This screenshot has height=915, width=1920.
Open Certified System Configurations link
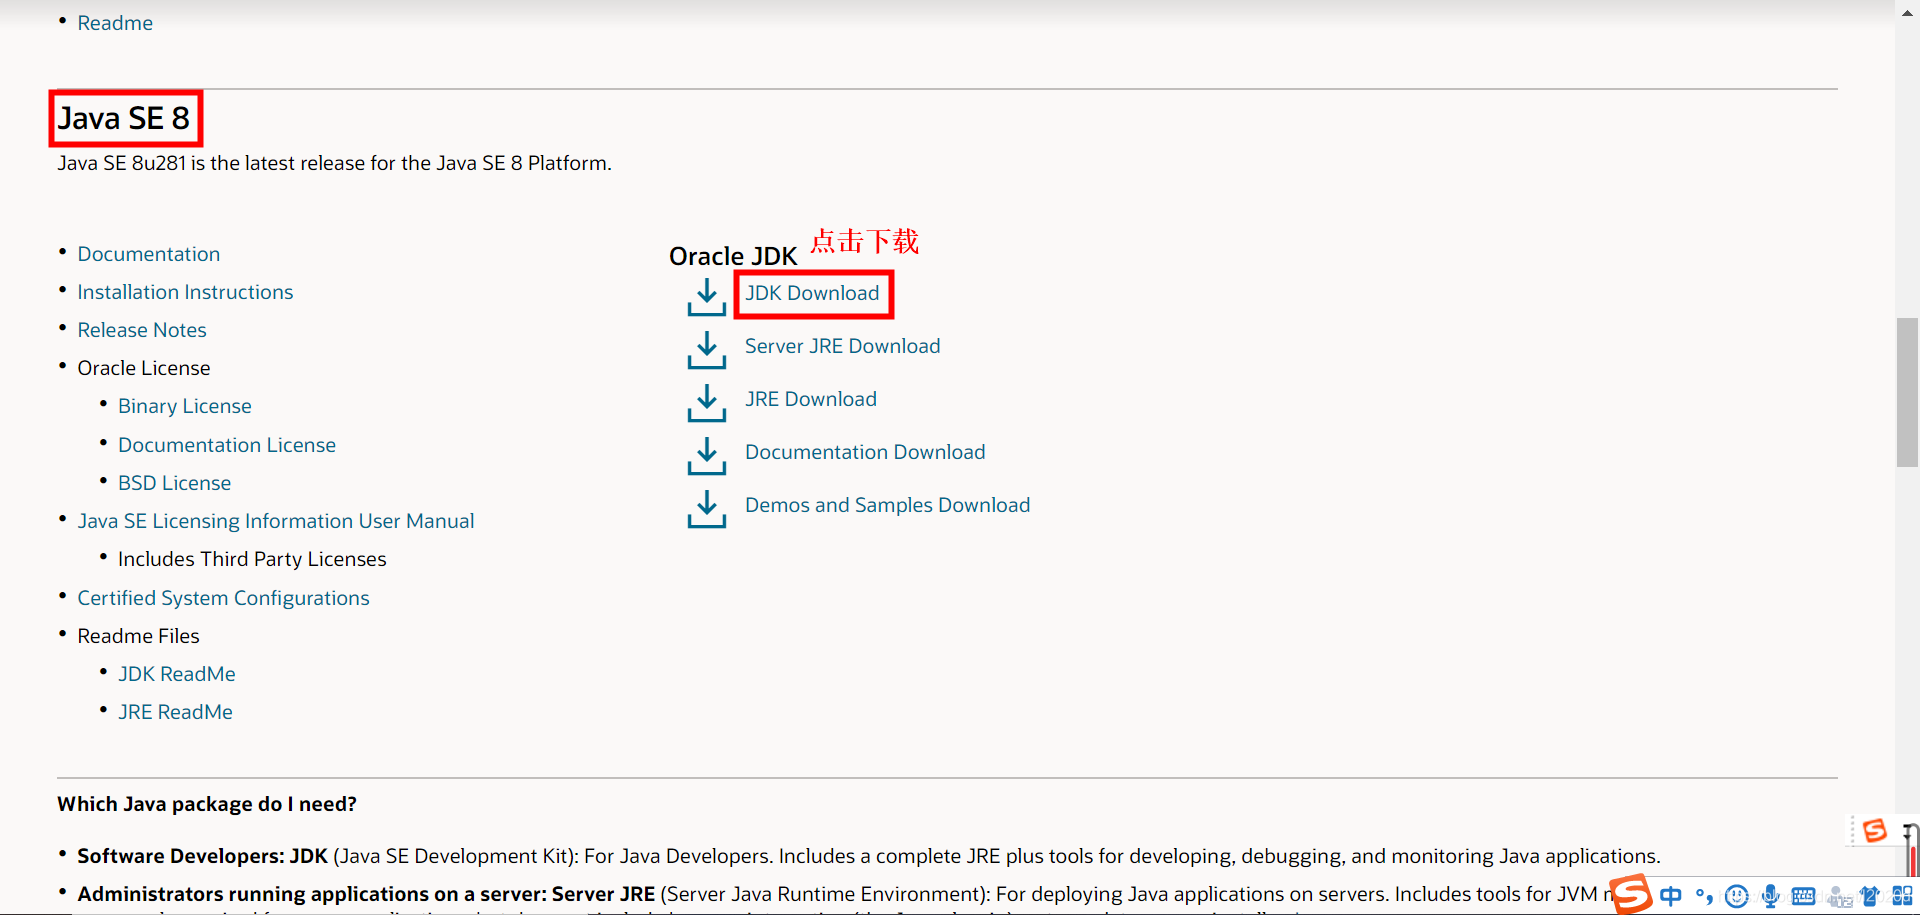223,598
